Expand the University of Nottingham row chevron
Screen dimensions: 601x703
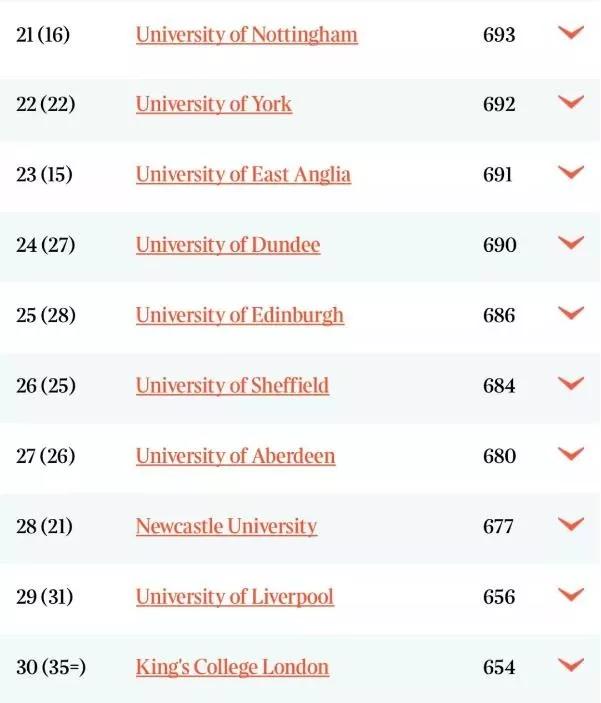[570, 33]
